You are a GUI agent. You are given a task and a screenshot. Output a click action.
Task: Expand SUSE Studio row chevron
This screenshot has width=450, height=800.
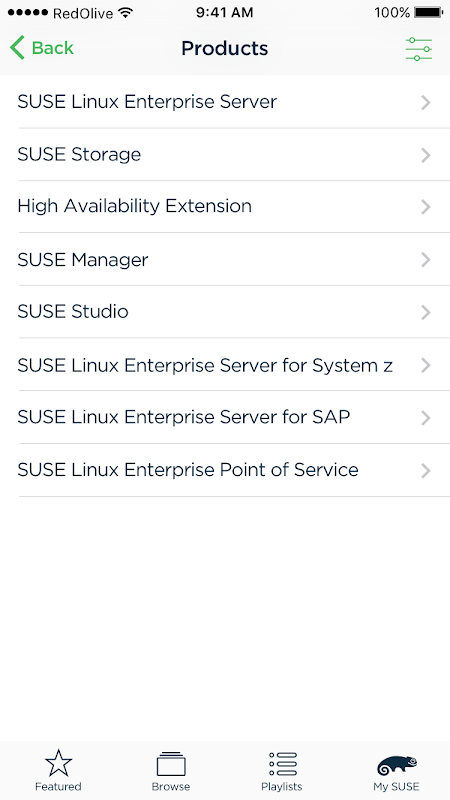[x=426, y=312]
